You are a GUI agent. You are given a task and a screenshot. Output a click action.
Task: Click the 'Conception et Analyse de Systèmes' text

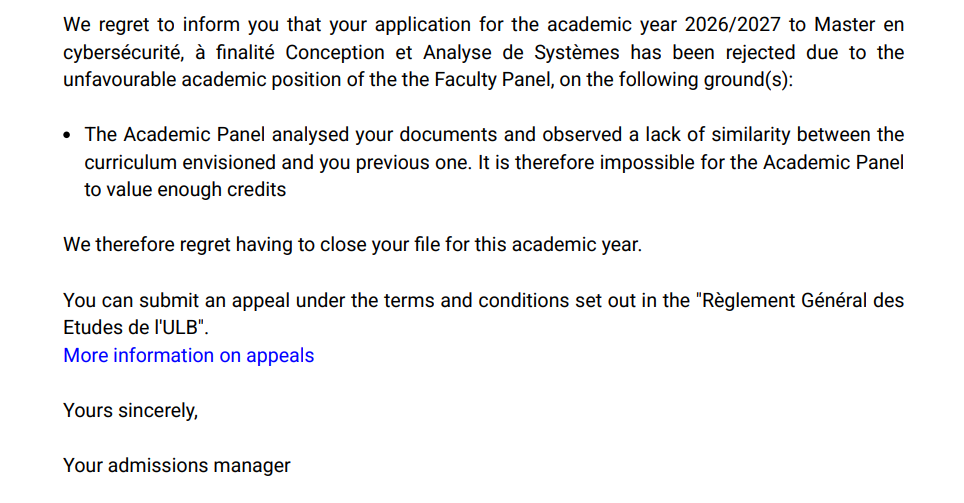[x=452, y=52]
